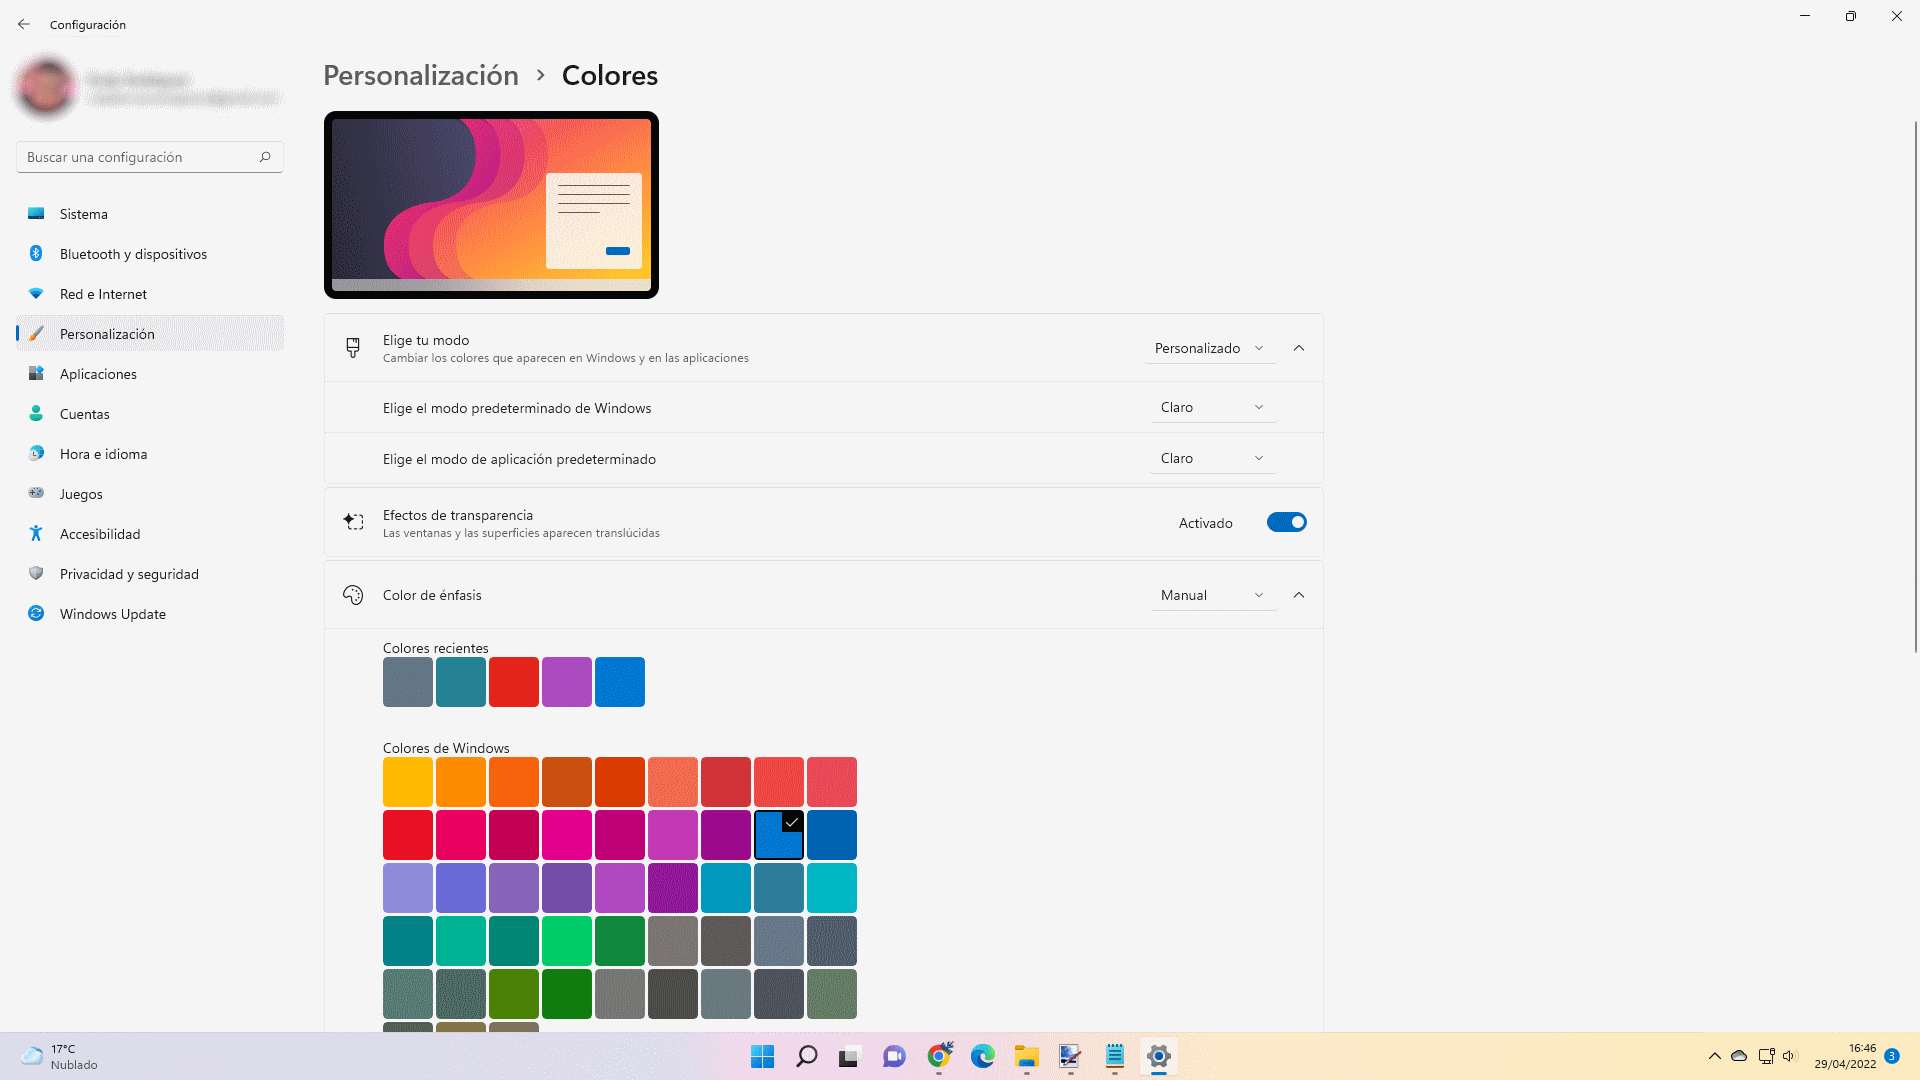Screen dimensions: 1920x1080
Task: Click the Windows Update sync icon
Action: coord(36,614)
